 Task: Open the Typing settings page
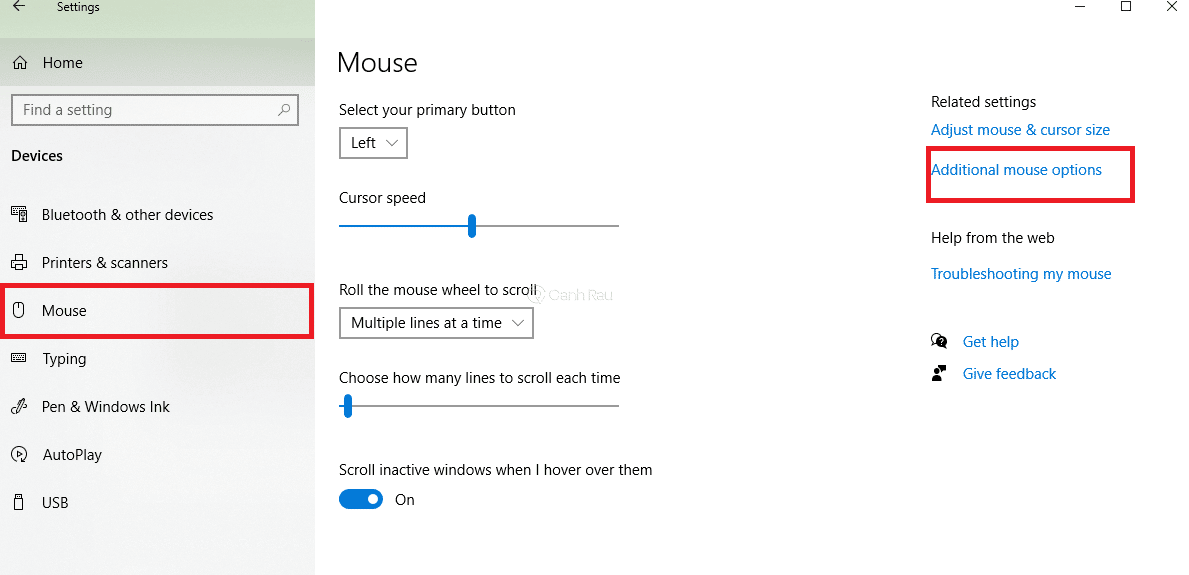point(64,359)
